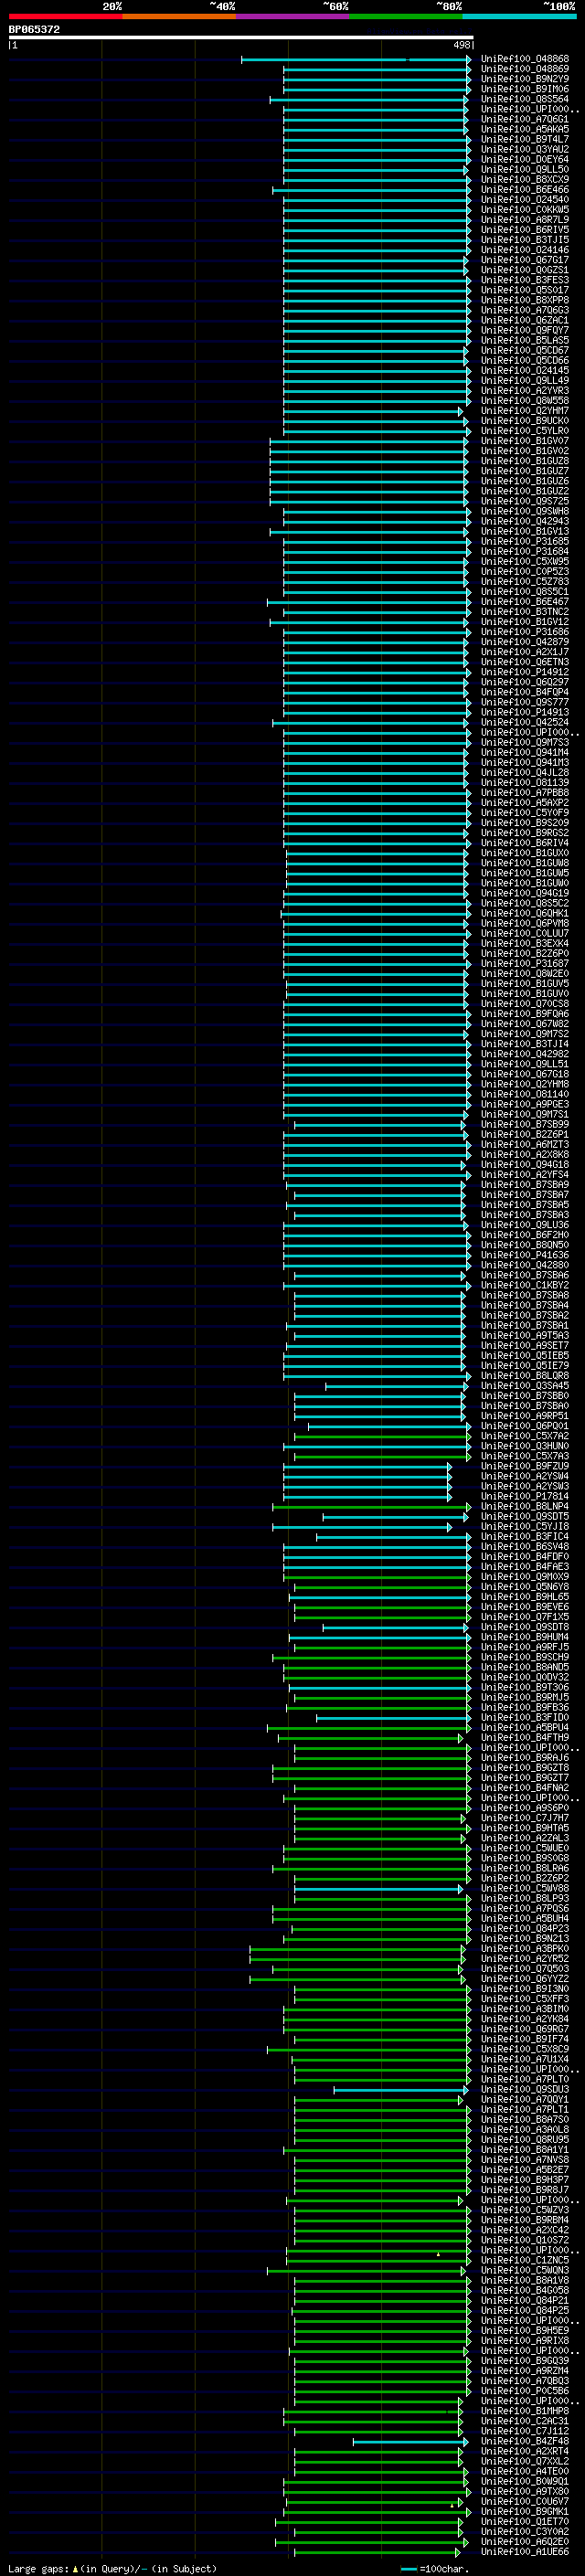Screen dimensions: 585x2576
Task: Select hit label UniRef100_Q3YAU2
Action: [525, 149]
